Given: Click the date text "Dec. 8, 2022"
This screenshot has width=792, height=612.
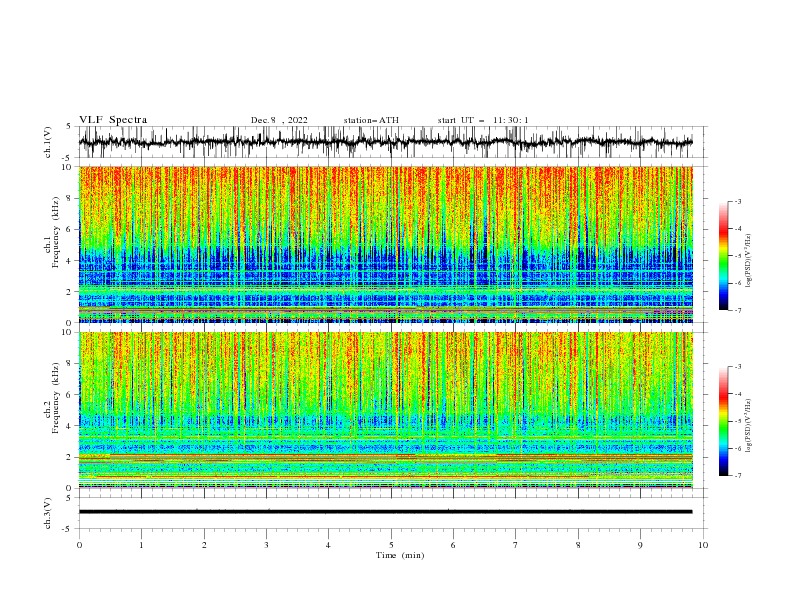Looking at the screenshot, I should click(279, 120).
